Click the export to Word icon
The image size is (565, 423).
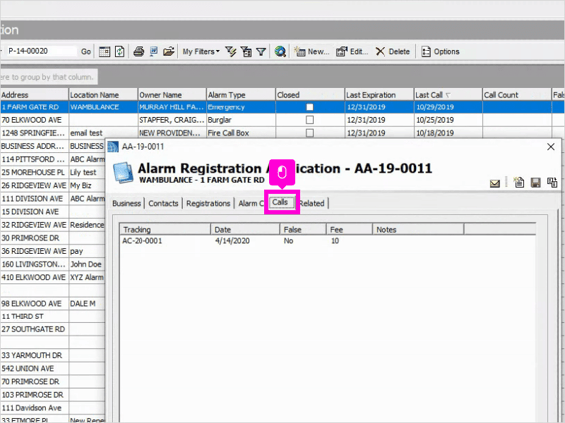pos(154,51)
